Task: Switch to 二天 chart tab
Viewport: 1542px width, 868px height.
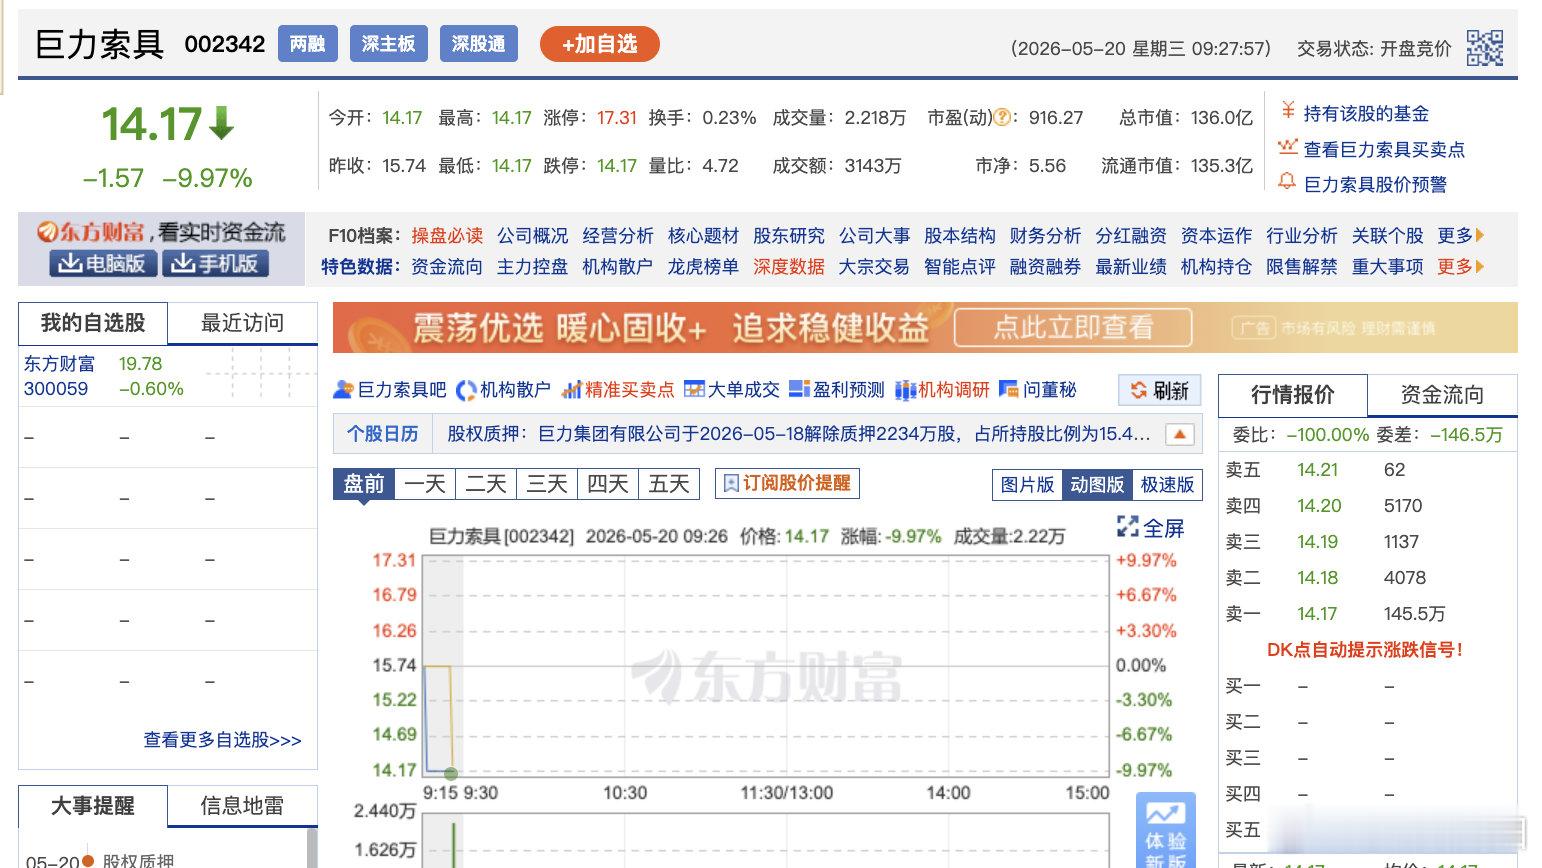Action: [x=486, y=485]
